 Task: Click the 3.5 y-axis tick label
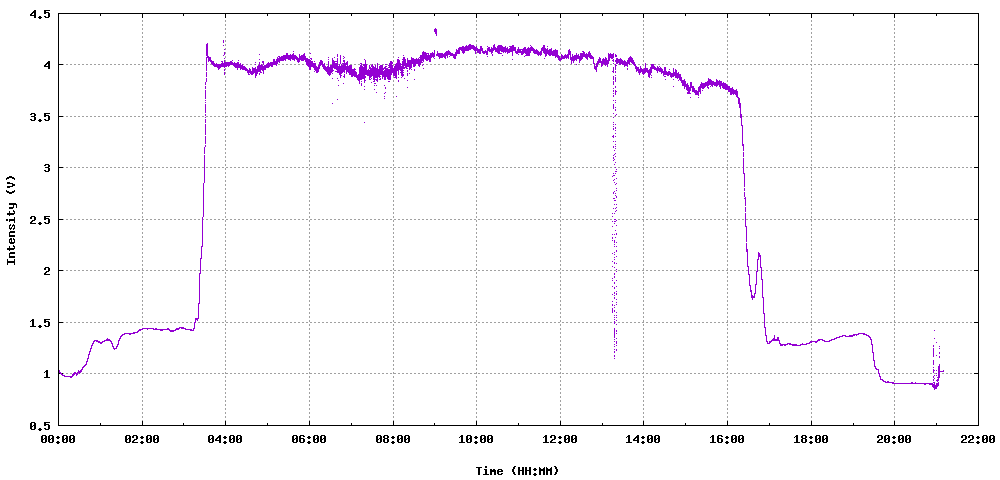40,117
